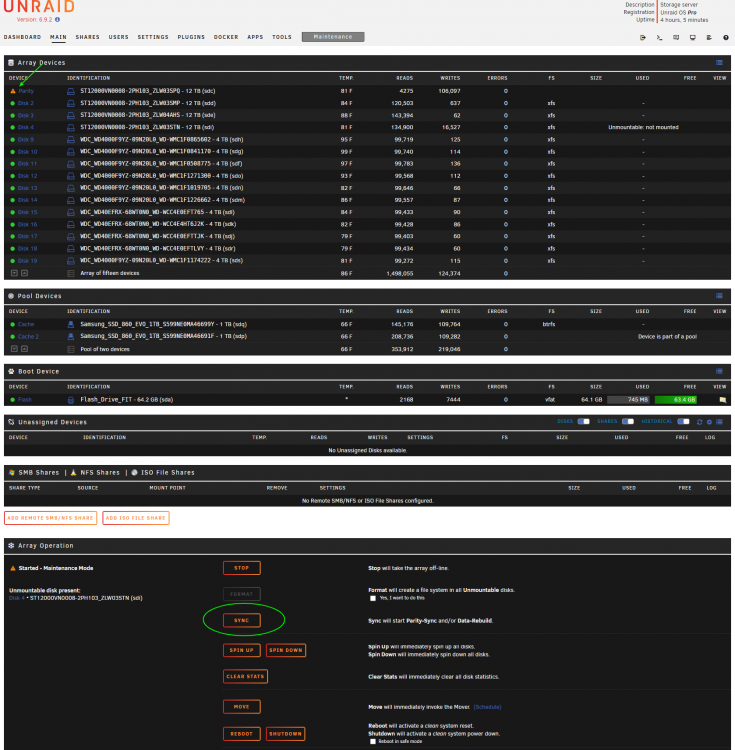735x750 pixels.
Task: Click the drive icon on Disk 4 row
Action: click(x=71, y=127)
